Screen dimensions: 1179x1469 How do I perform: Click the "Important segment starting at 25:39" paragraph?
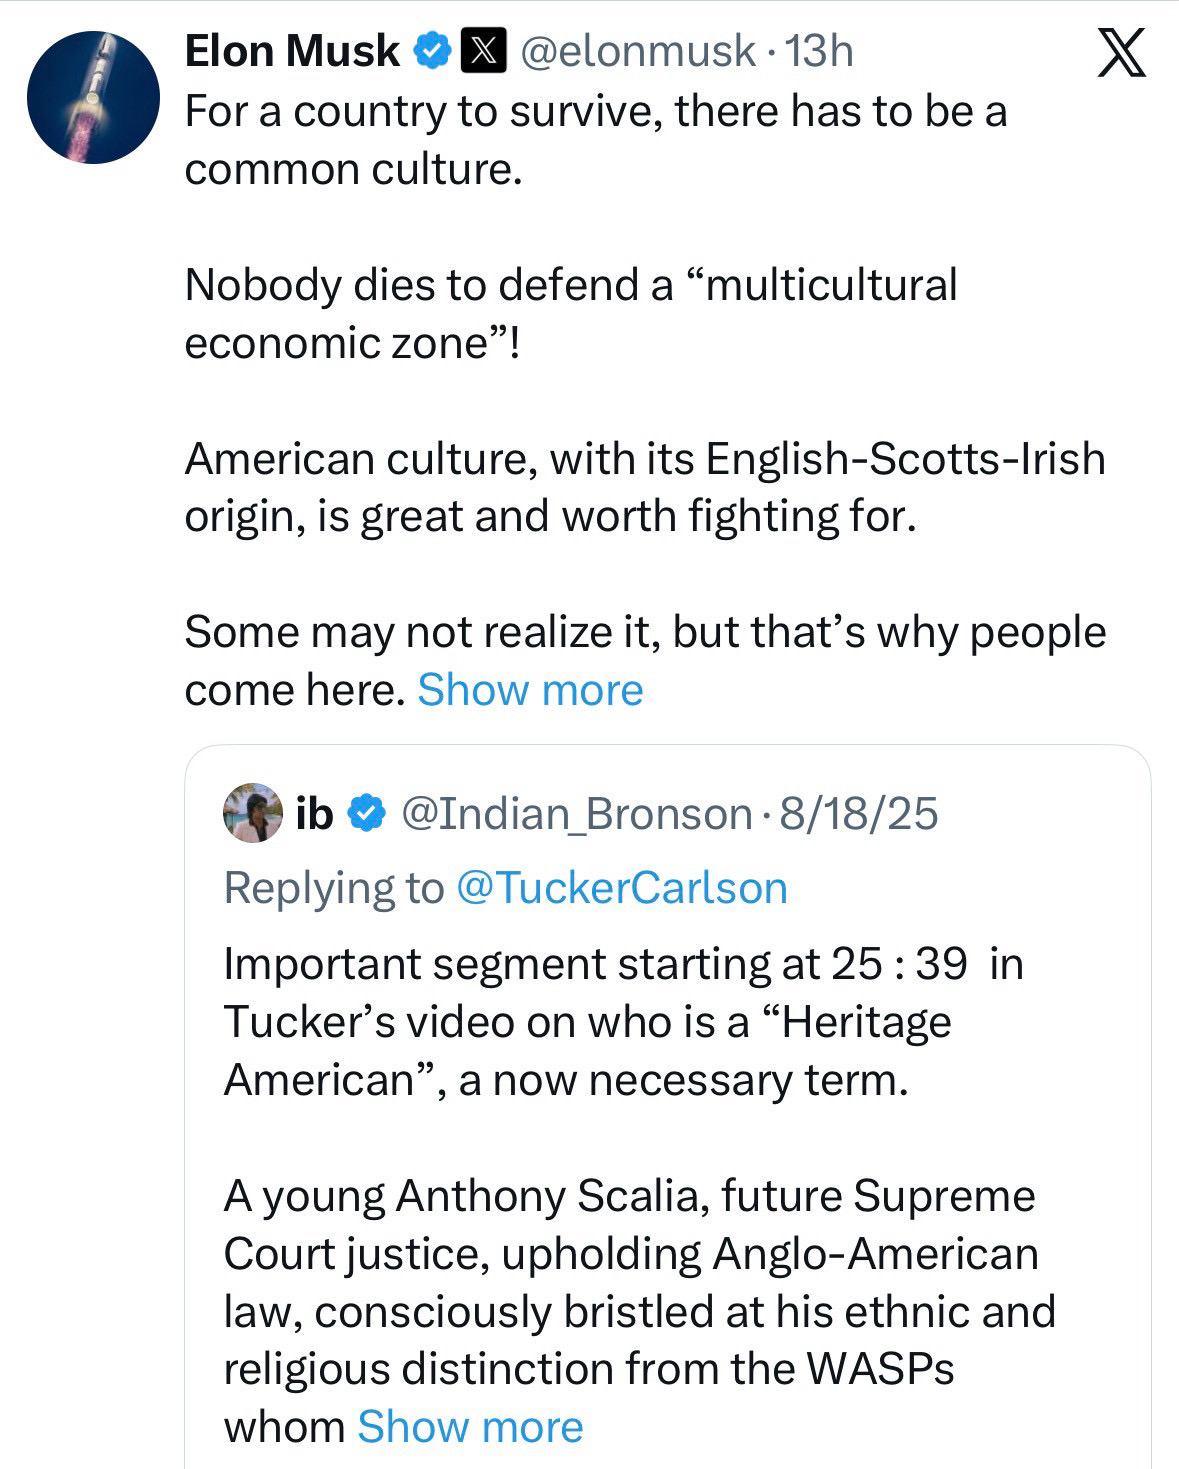point(622,1022)
